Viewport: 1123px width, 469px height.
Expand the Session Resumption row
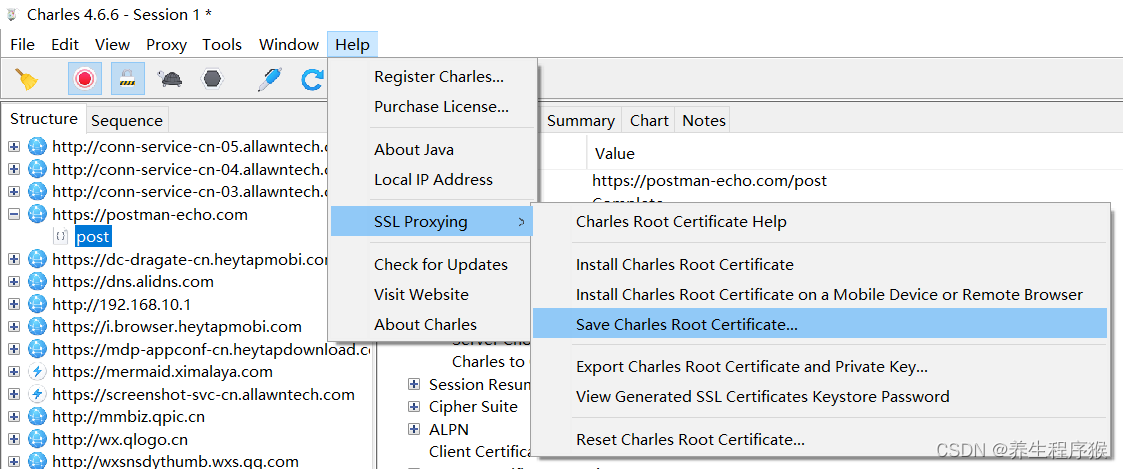click(x=413, y=384)
